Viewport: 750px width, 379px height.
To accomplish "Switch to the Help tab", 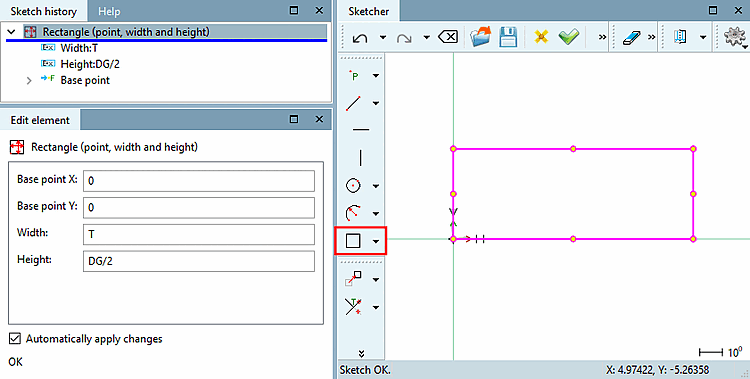I will (x=109, y=11).
